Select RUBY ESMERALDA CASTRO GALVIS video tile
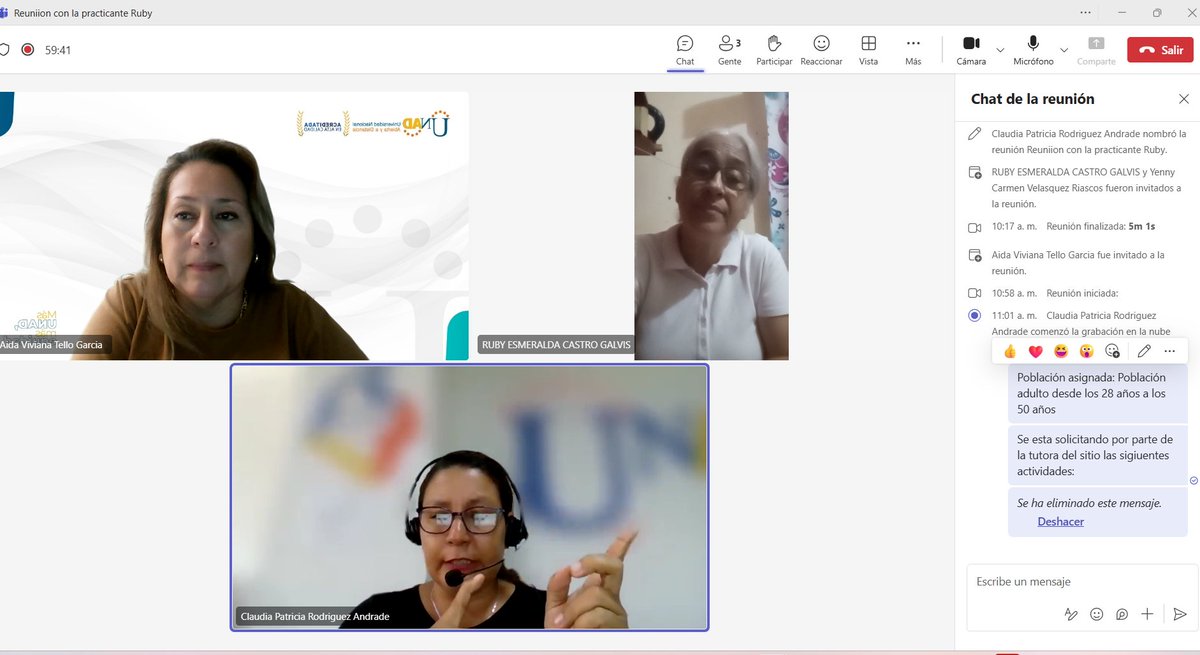Screen dimensions: 1200x655 (633, 226)
